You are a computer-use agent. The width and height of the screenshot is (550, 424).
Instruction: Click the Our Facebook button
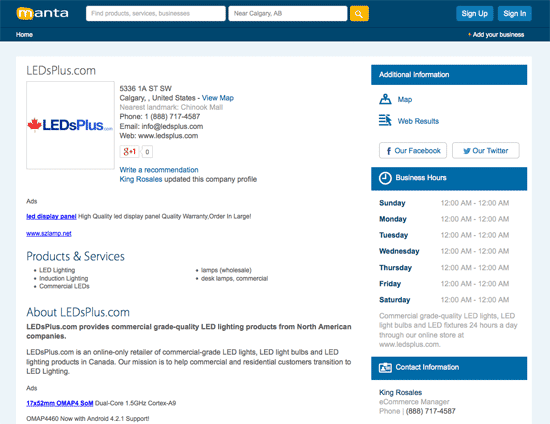(413, 150)
